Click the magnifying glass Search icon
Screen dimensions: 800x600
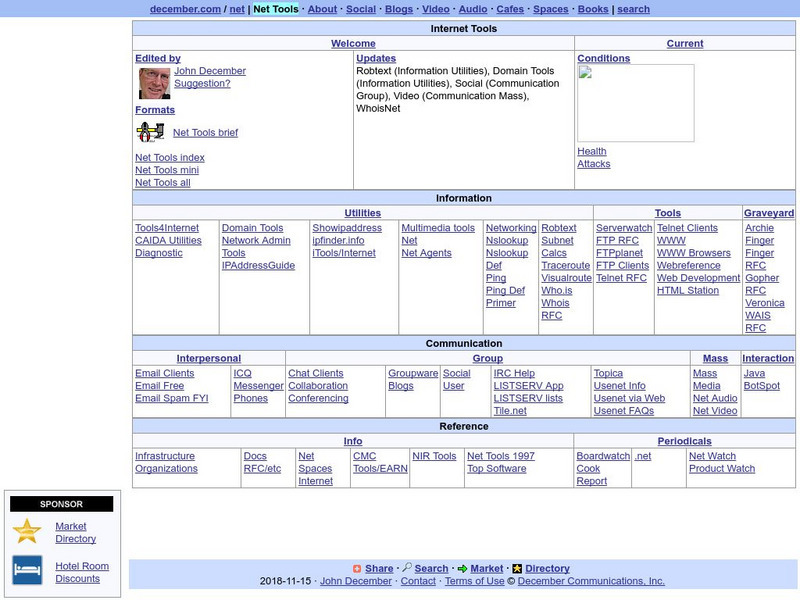point(405,568)
